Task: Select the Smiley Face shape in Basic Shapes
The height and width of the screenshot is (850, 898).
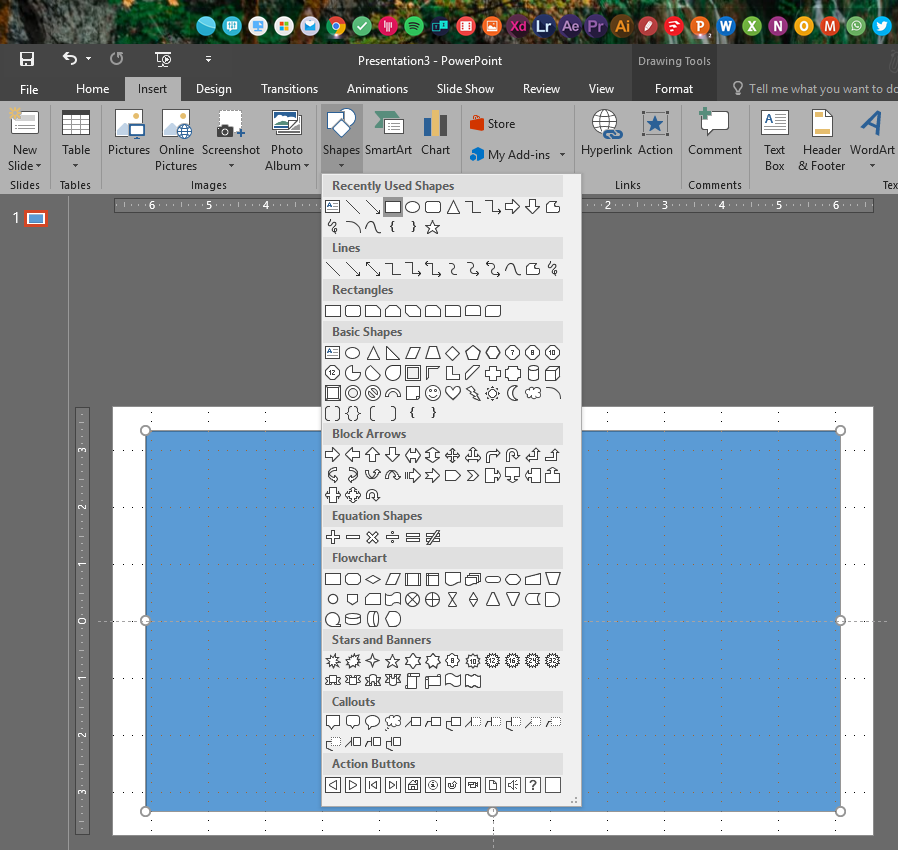Action: click(x=433, y=393)
